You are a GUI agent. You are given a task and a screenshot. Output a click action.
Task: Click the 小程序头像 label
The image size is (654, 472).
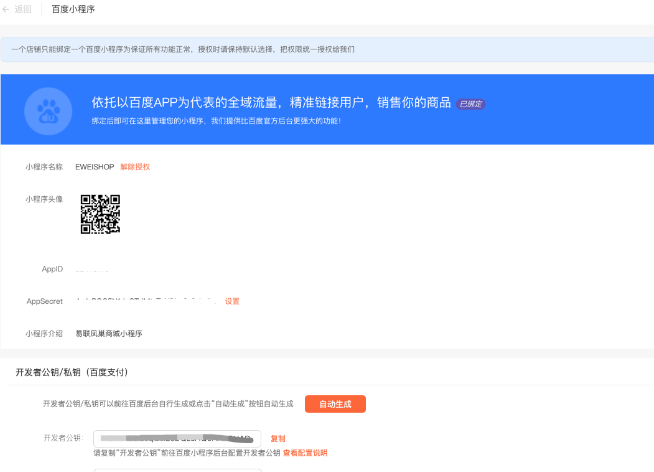tap(44, 199)
